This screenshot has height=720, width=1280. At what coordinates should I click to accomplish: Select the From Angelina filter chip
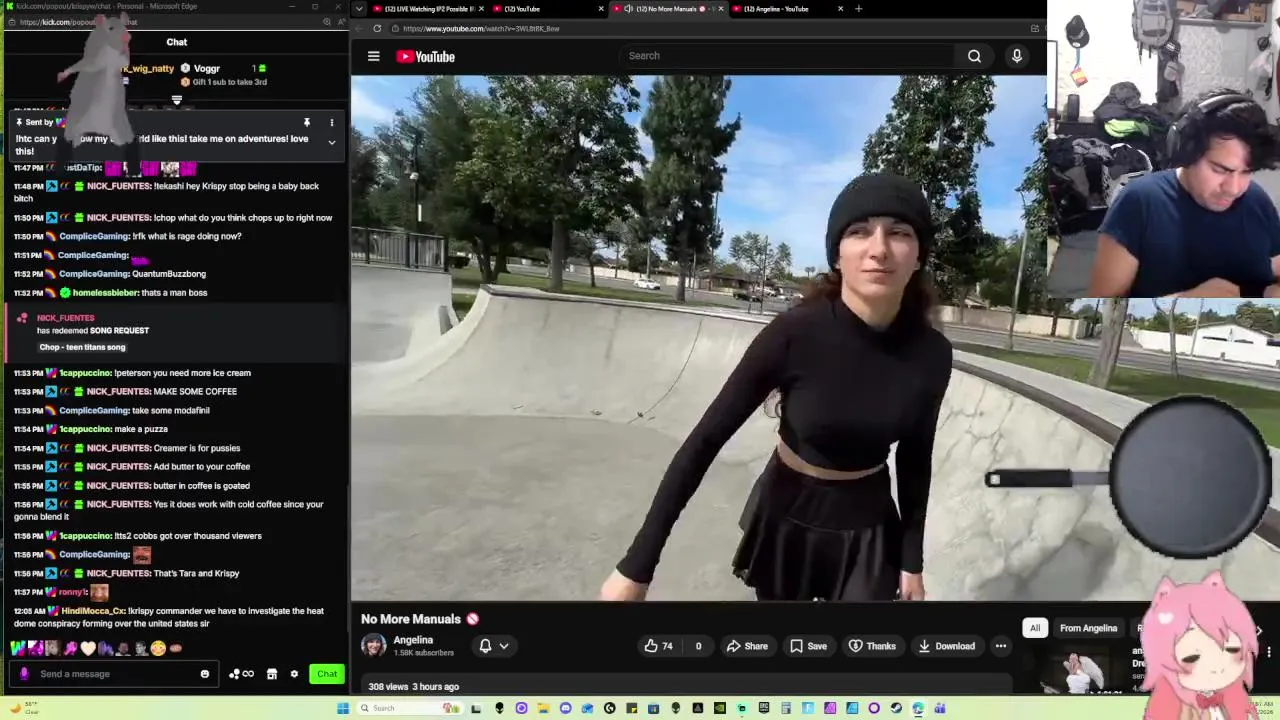point(1088,628)
